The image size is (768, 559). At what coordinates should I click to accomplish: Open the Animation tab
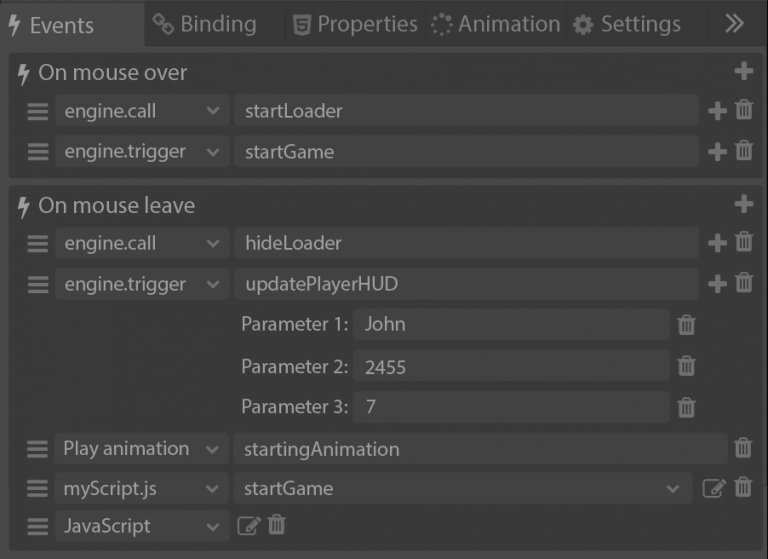(497, 24)
